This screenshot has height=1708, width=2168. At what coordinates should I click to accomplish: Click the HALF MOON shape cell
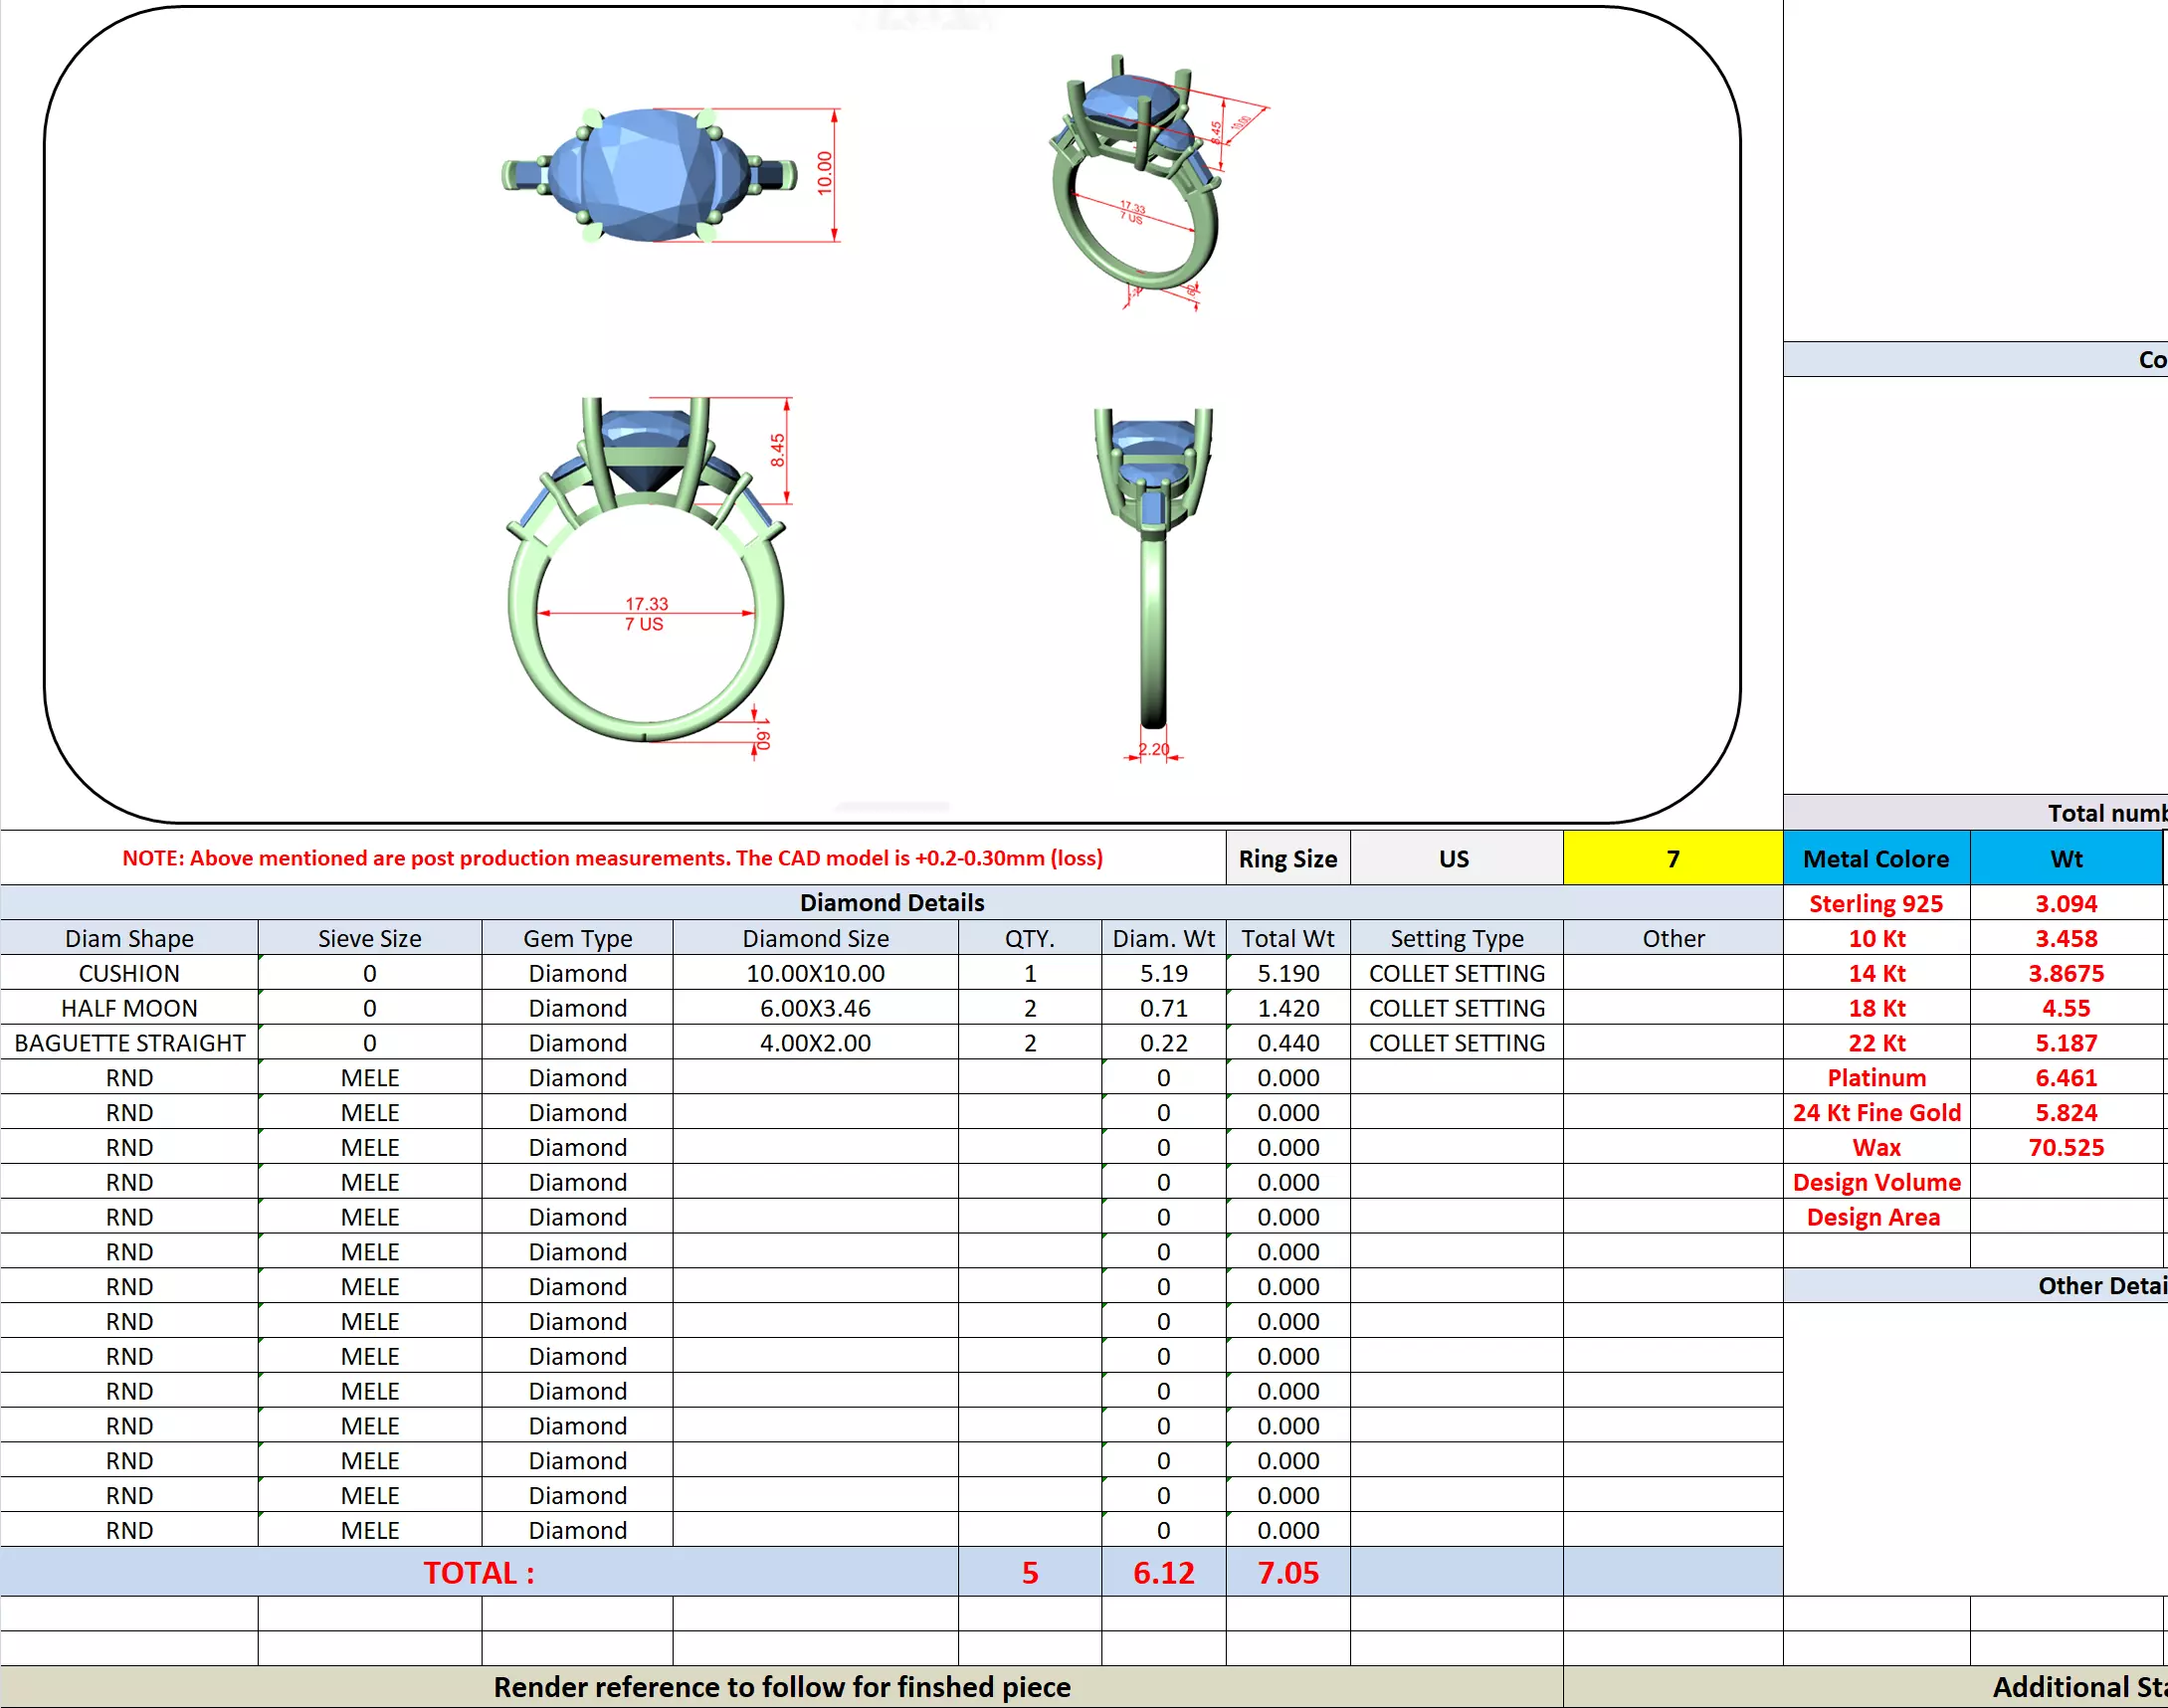pyautogui.click(x=129, y=1008)
